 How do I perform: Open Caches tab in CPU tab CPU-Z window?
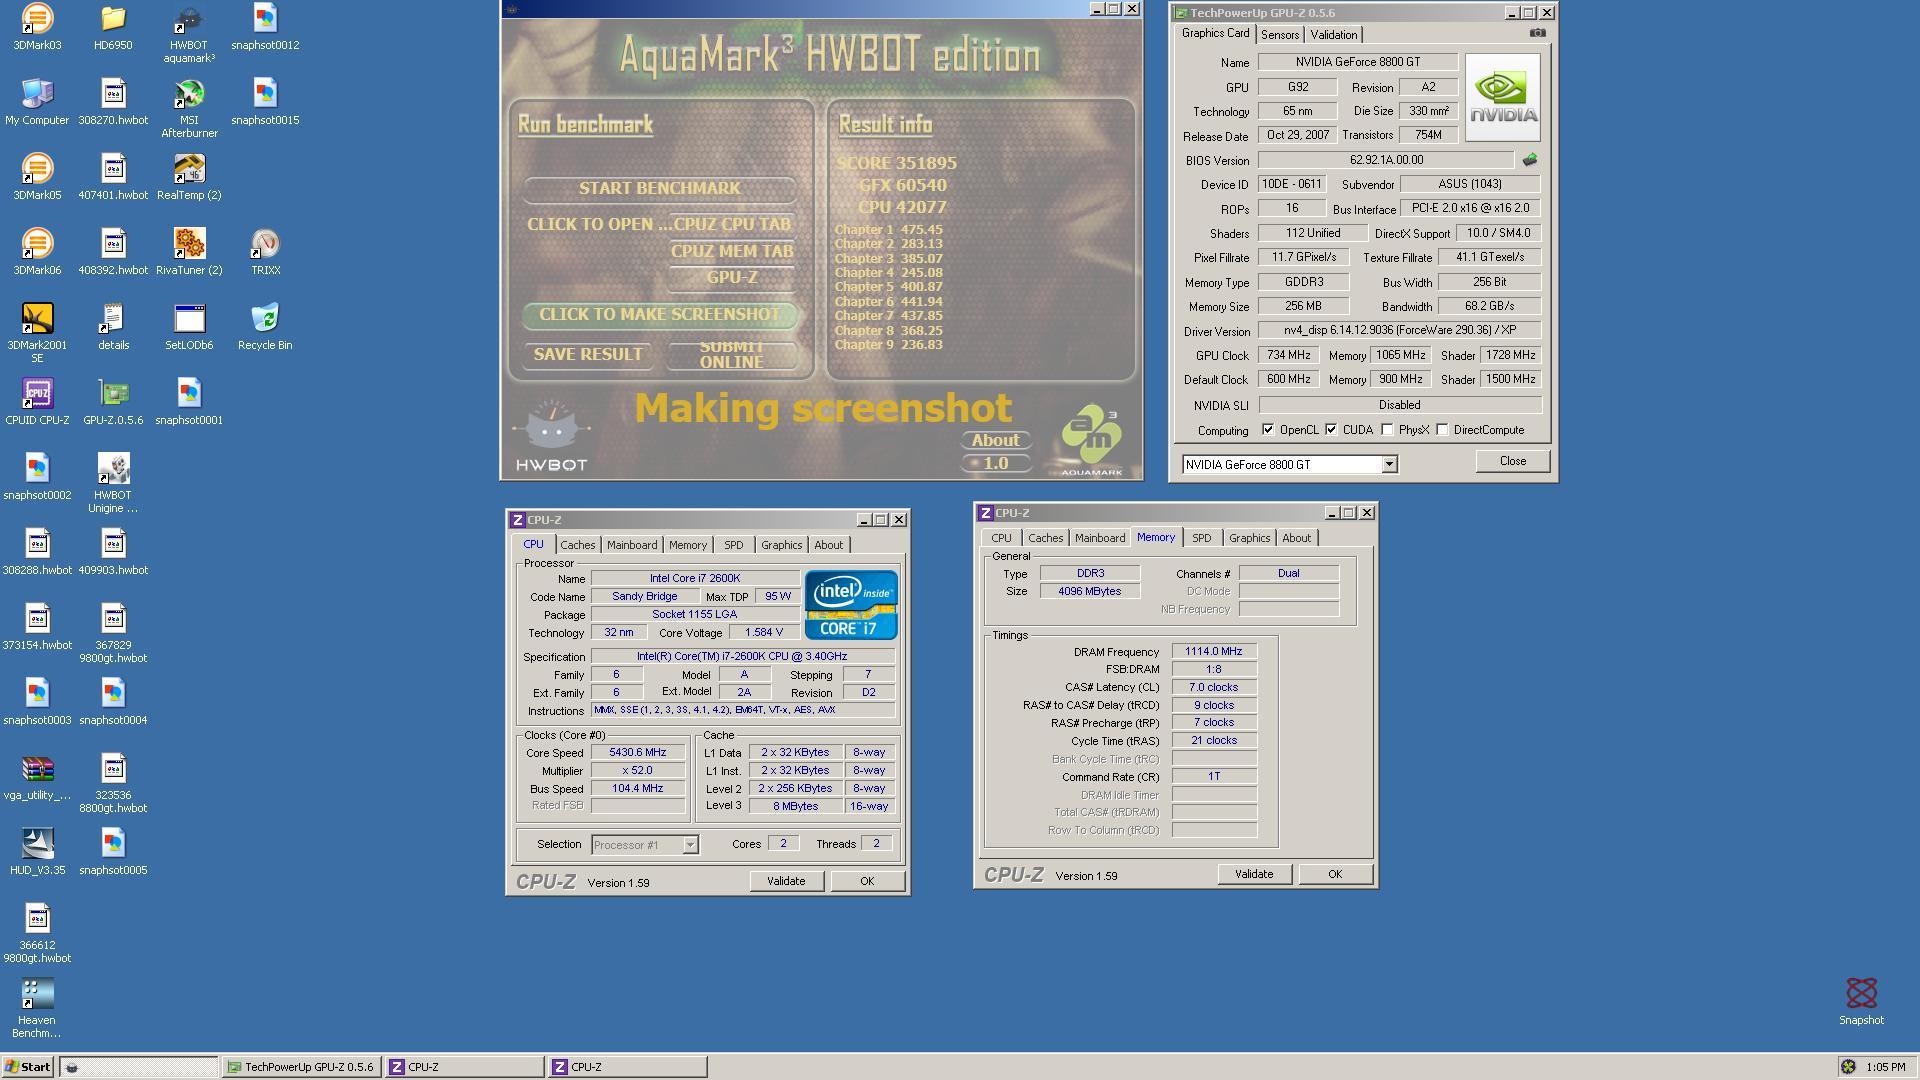click(x=577, y=545)
